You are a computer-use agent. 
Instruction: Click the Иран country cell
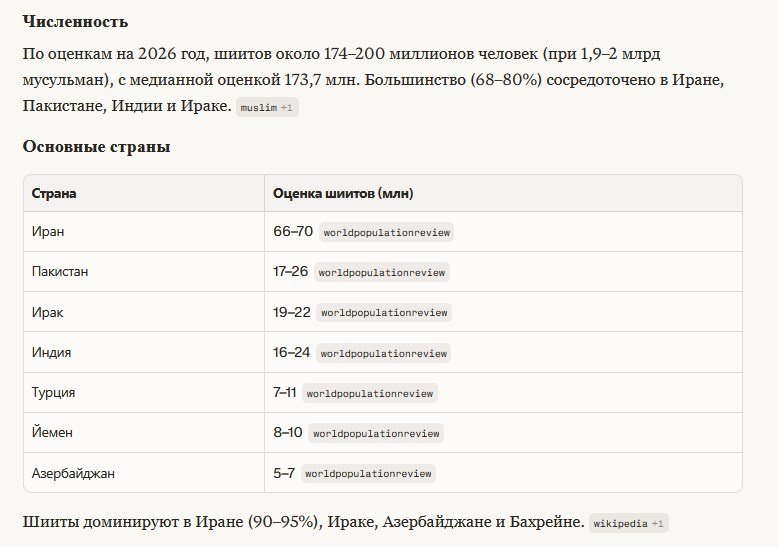coord(47,232)
